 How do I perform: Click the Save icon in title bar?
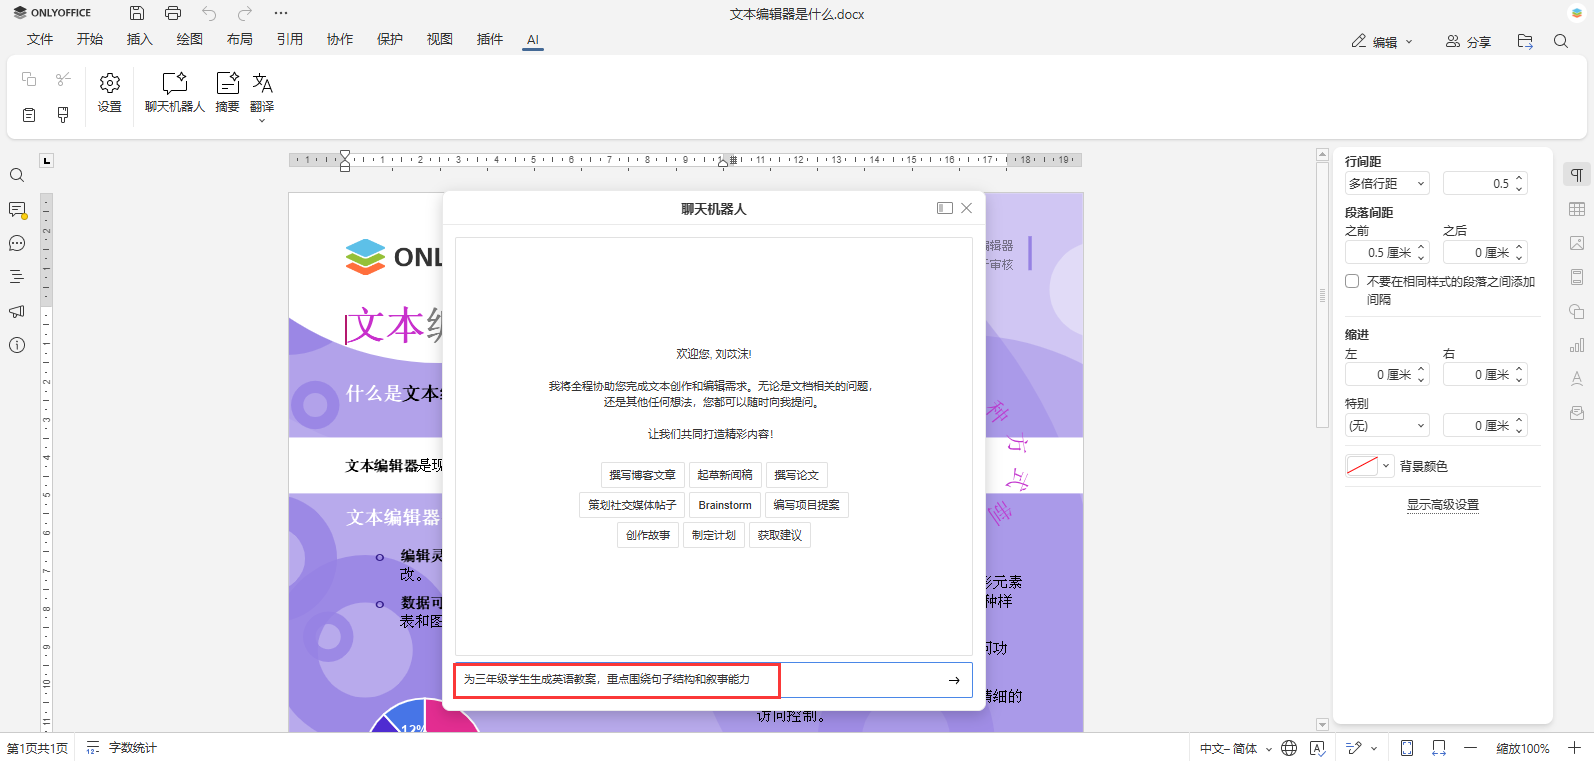[137, 13]
